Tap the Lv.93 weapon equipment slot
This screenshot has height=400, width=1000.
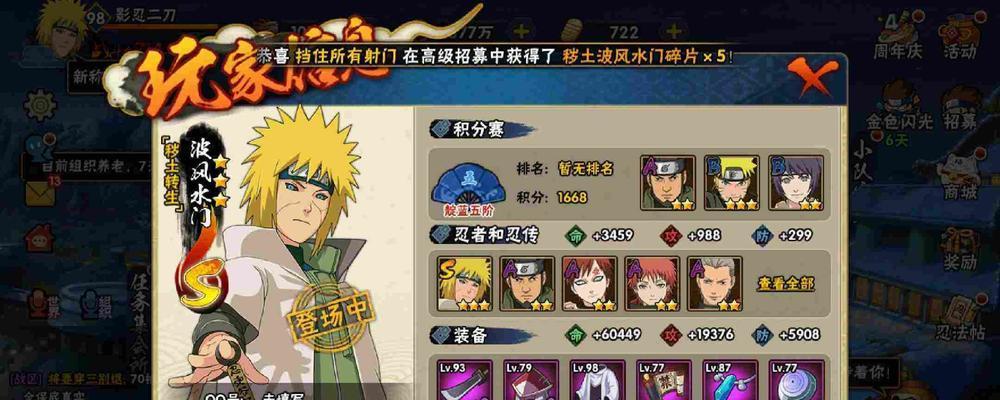point(464,380)
